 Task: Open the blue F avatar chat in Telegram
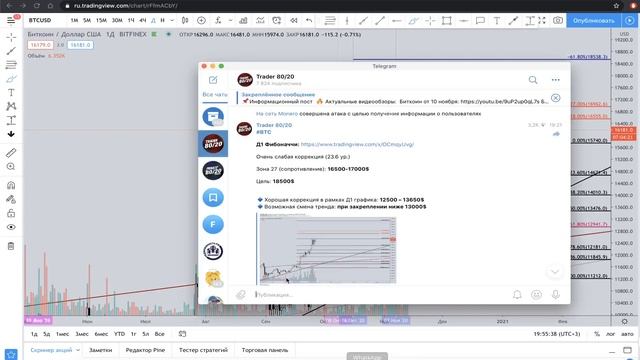(213, 224)
